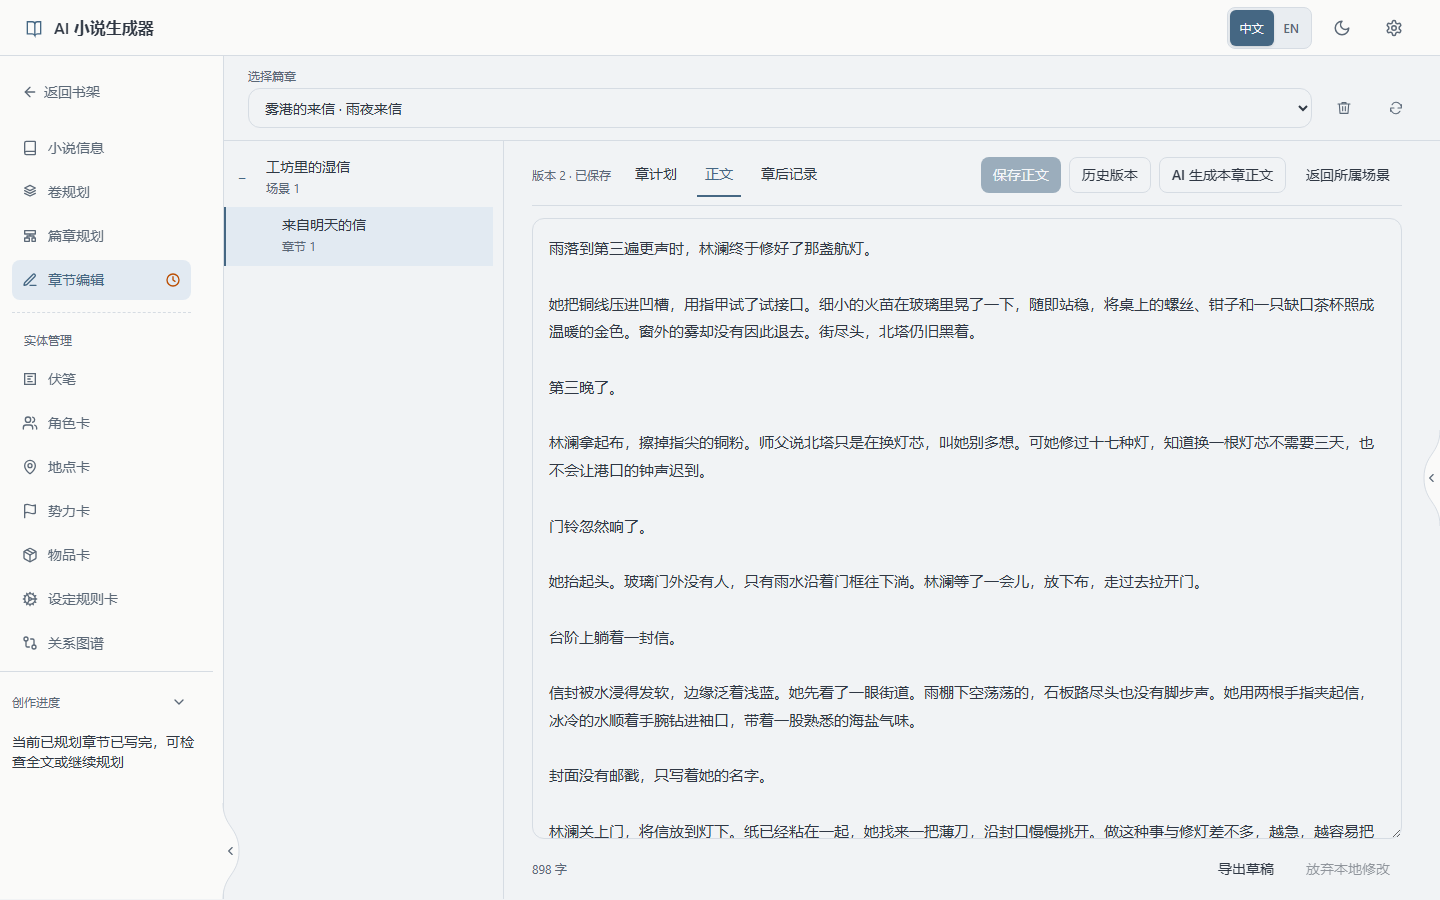Click 返回所属场景

1348,175
